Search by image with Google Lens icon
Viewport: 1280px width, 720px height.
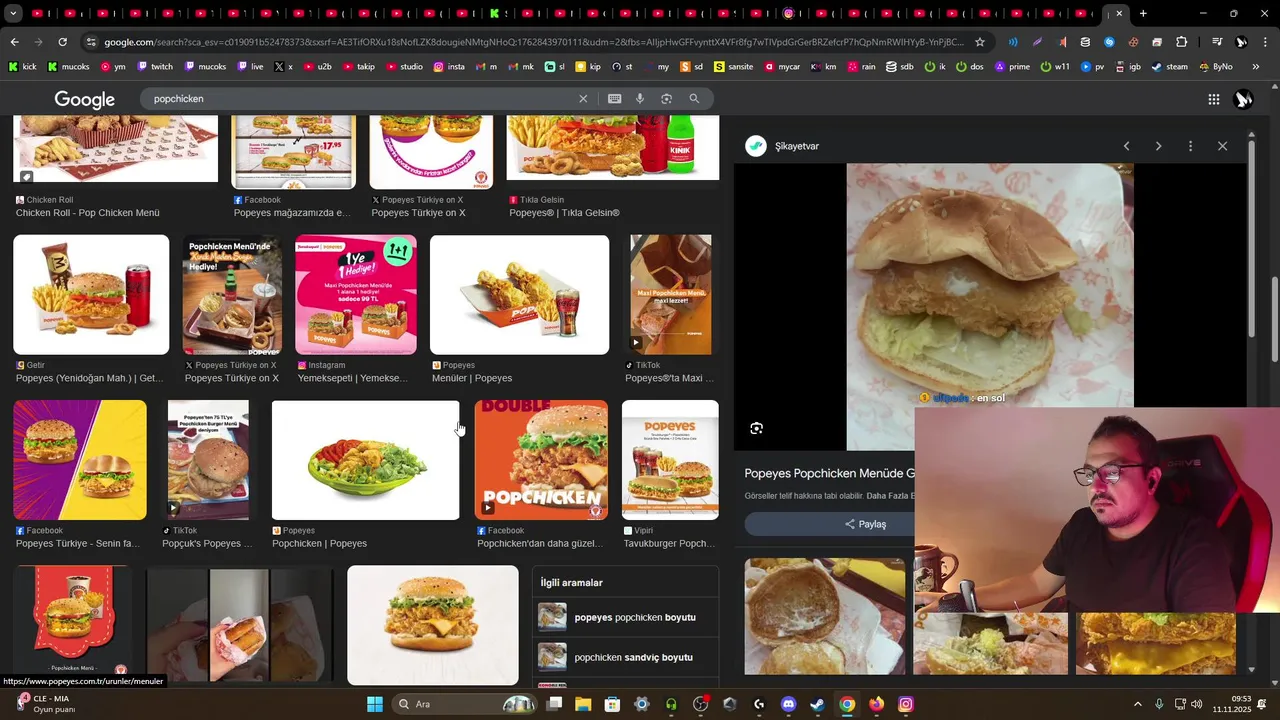666,99
